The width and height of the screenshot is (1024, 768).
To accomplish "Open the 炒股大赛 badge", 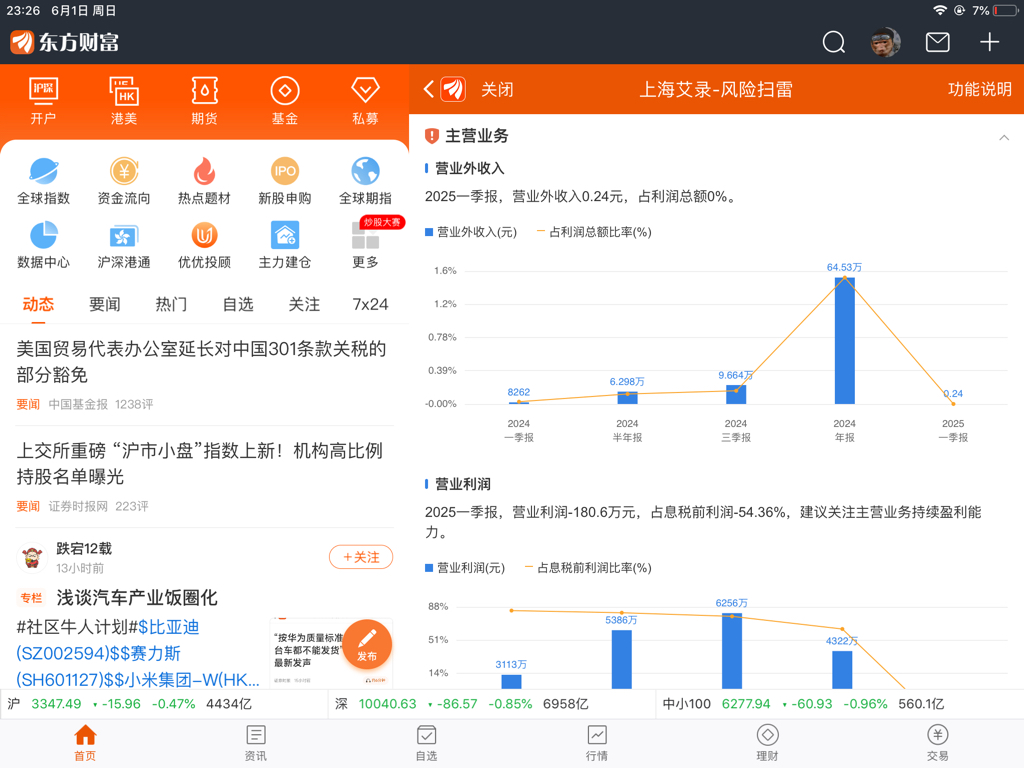I will click(x=383, y=222).
